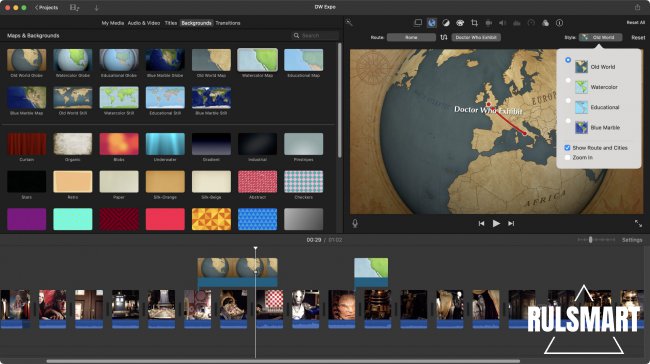This screenshot has height=364, width=650.
Task: Choose the Curtain background
Action: pyautogui.click(x=27, y=144)
